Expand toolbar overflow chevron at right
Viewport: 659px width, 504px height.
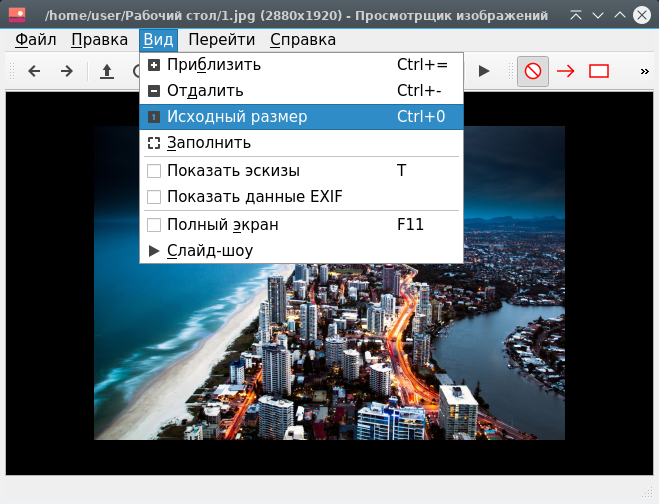pyautogui.click(x=645, y=71)
